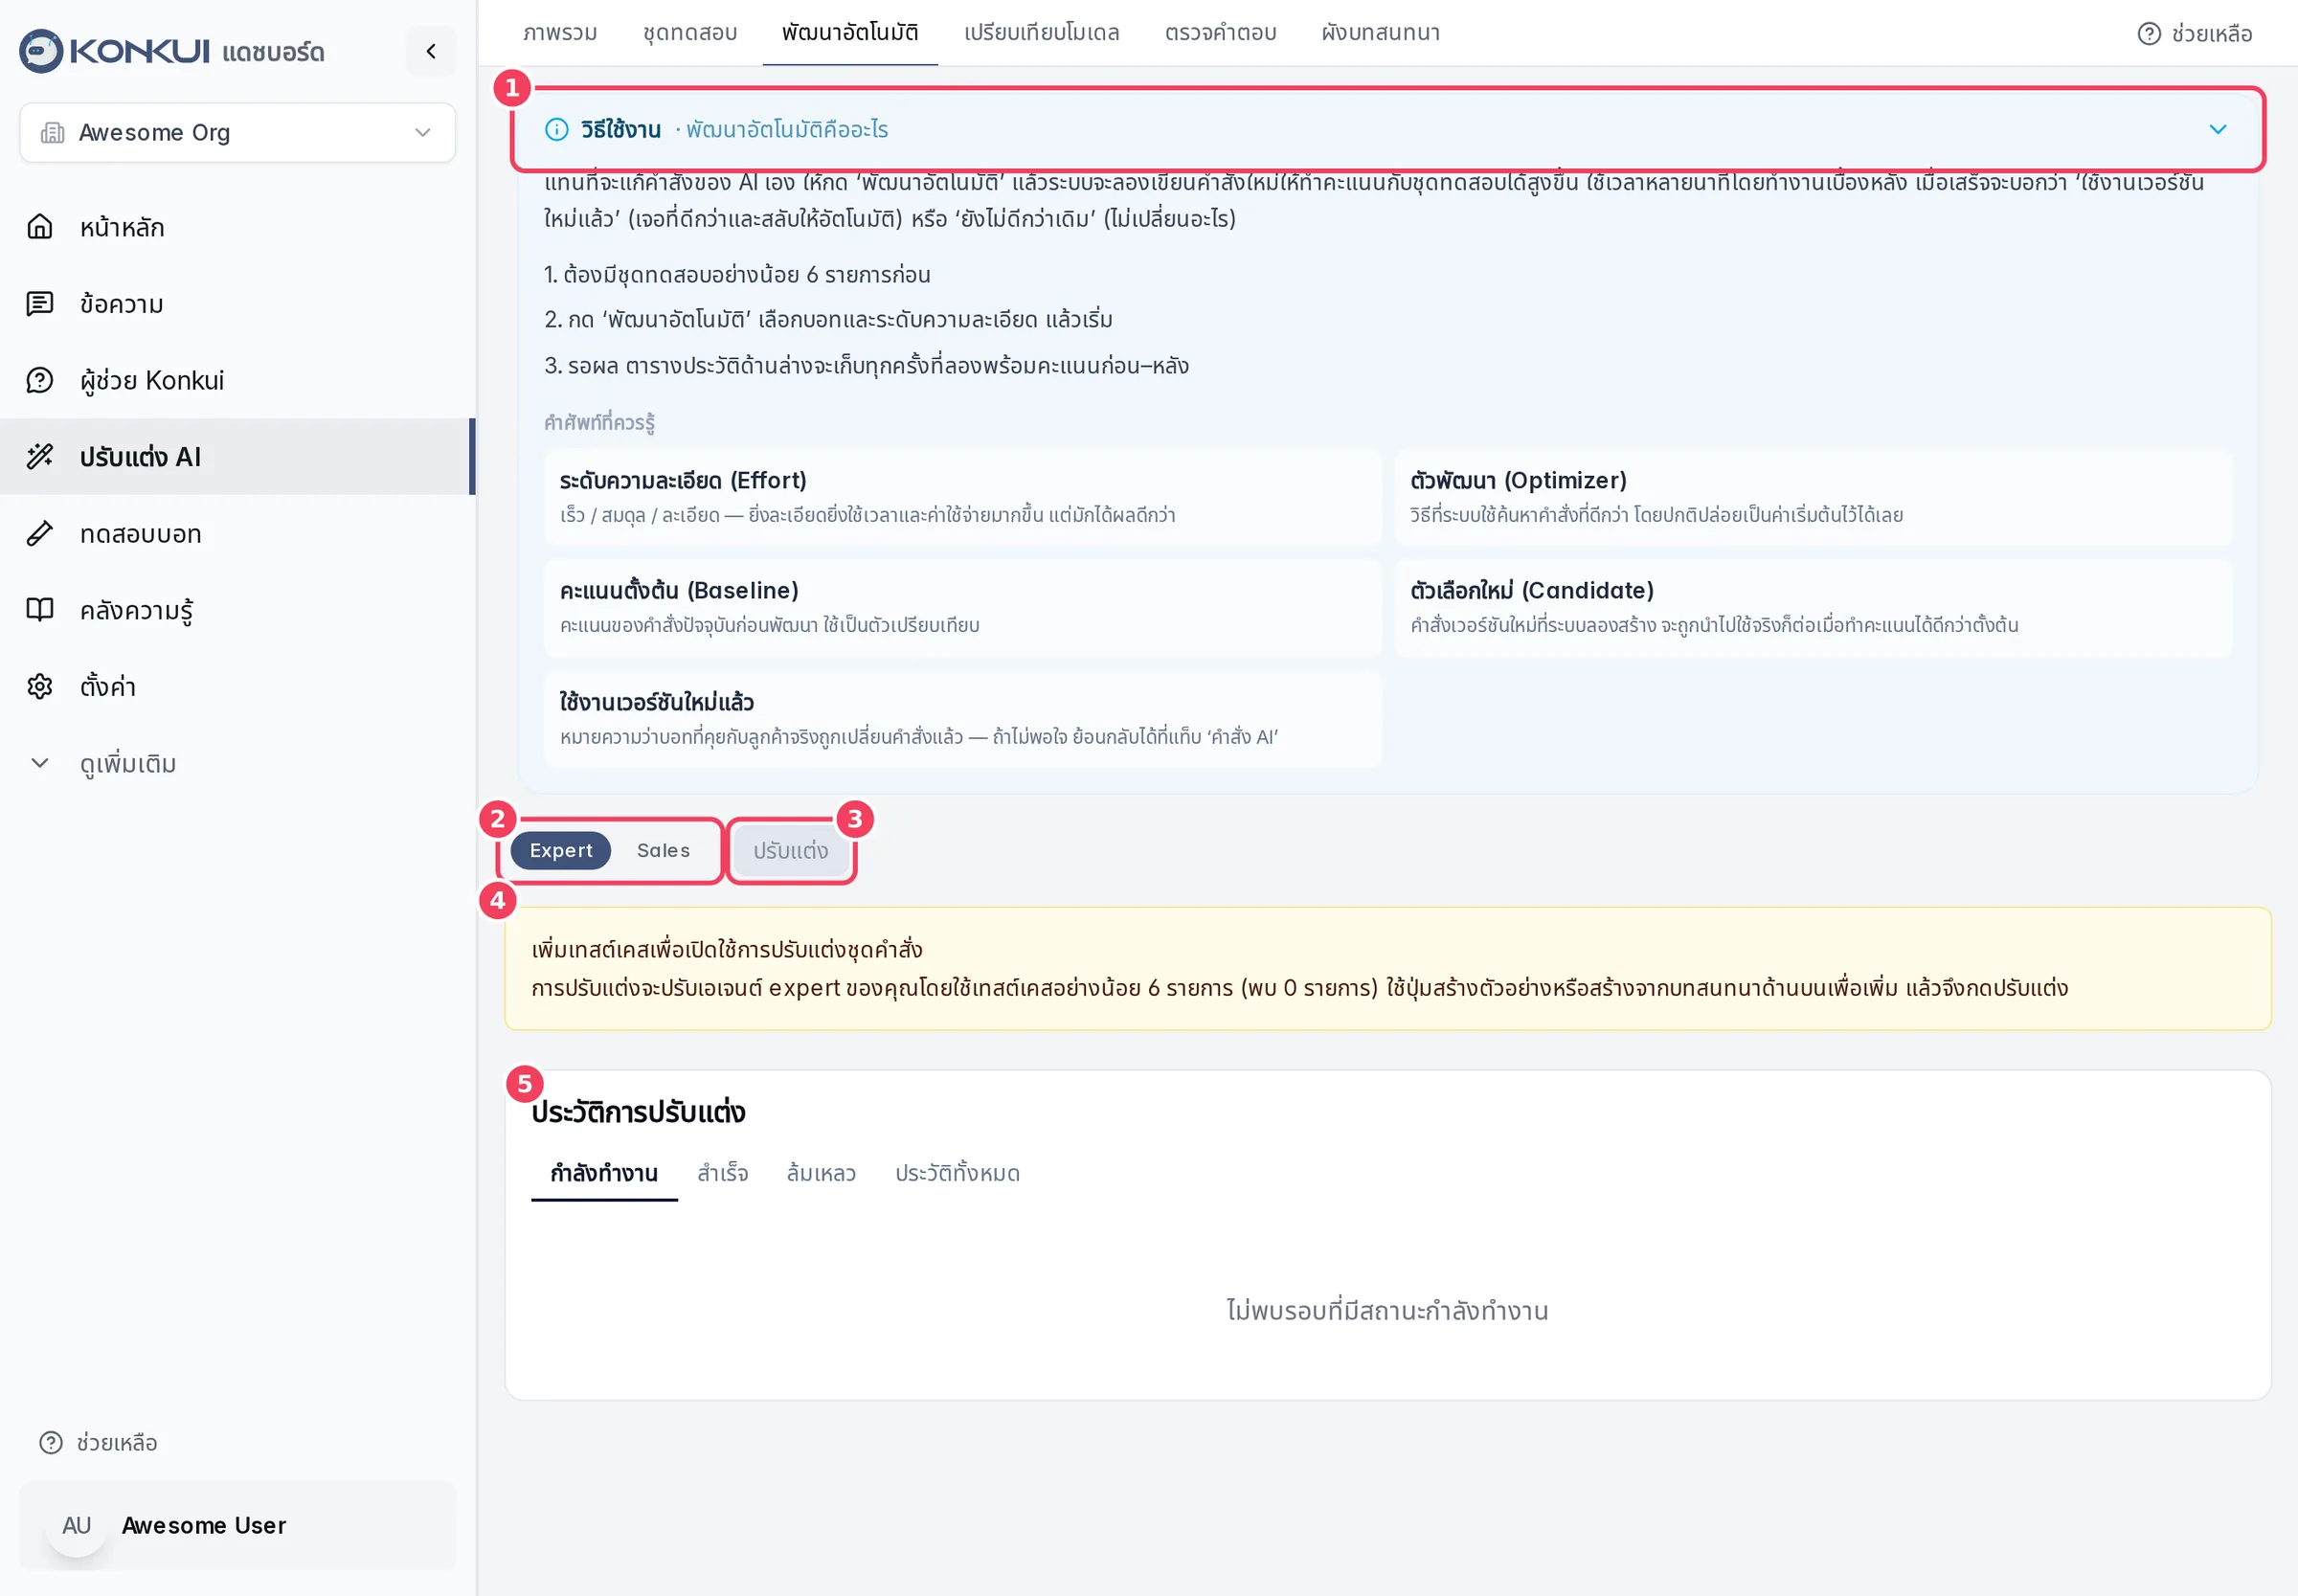Show the ล้มเหลว history tab
This screenshot has width=2298, height=1596.
click(821, 1174)
